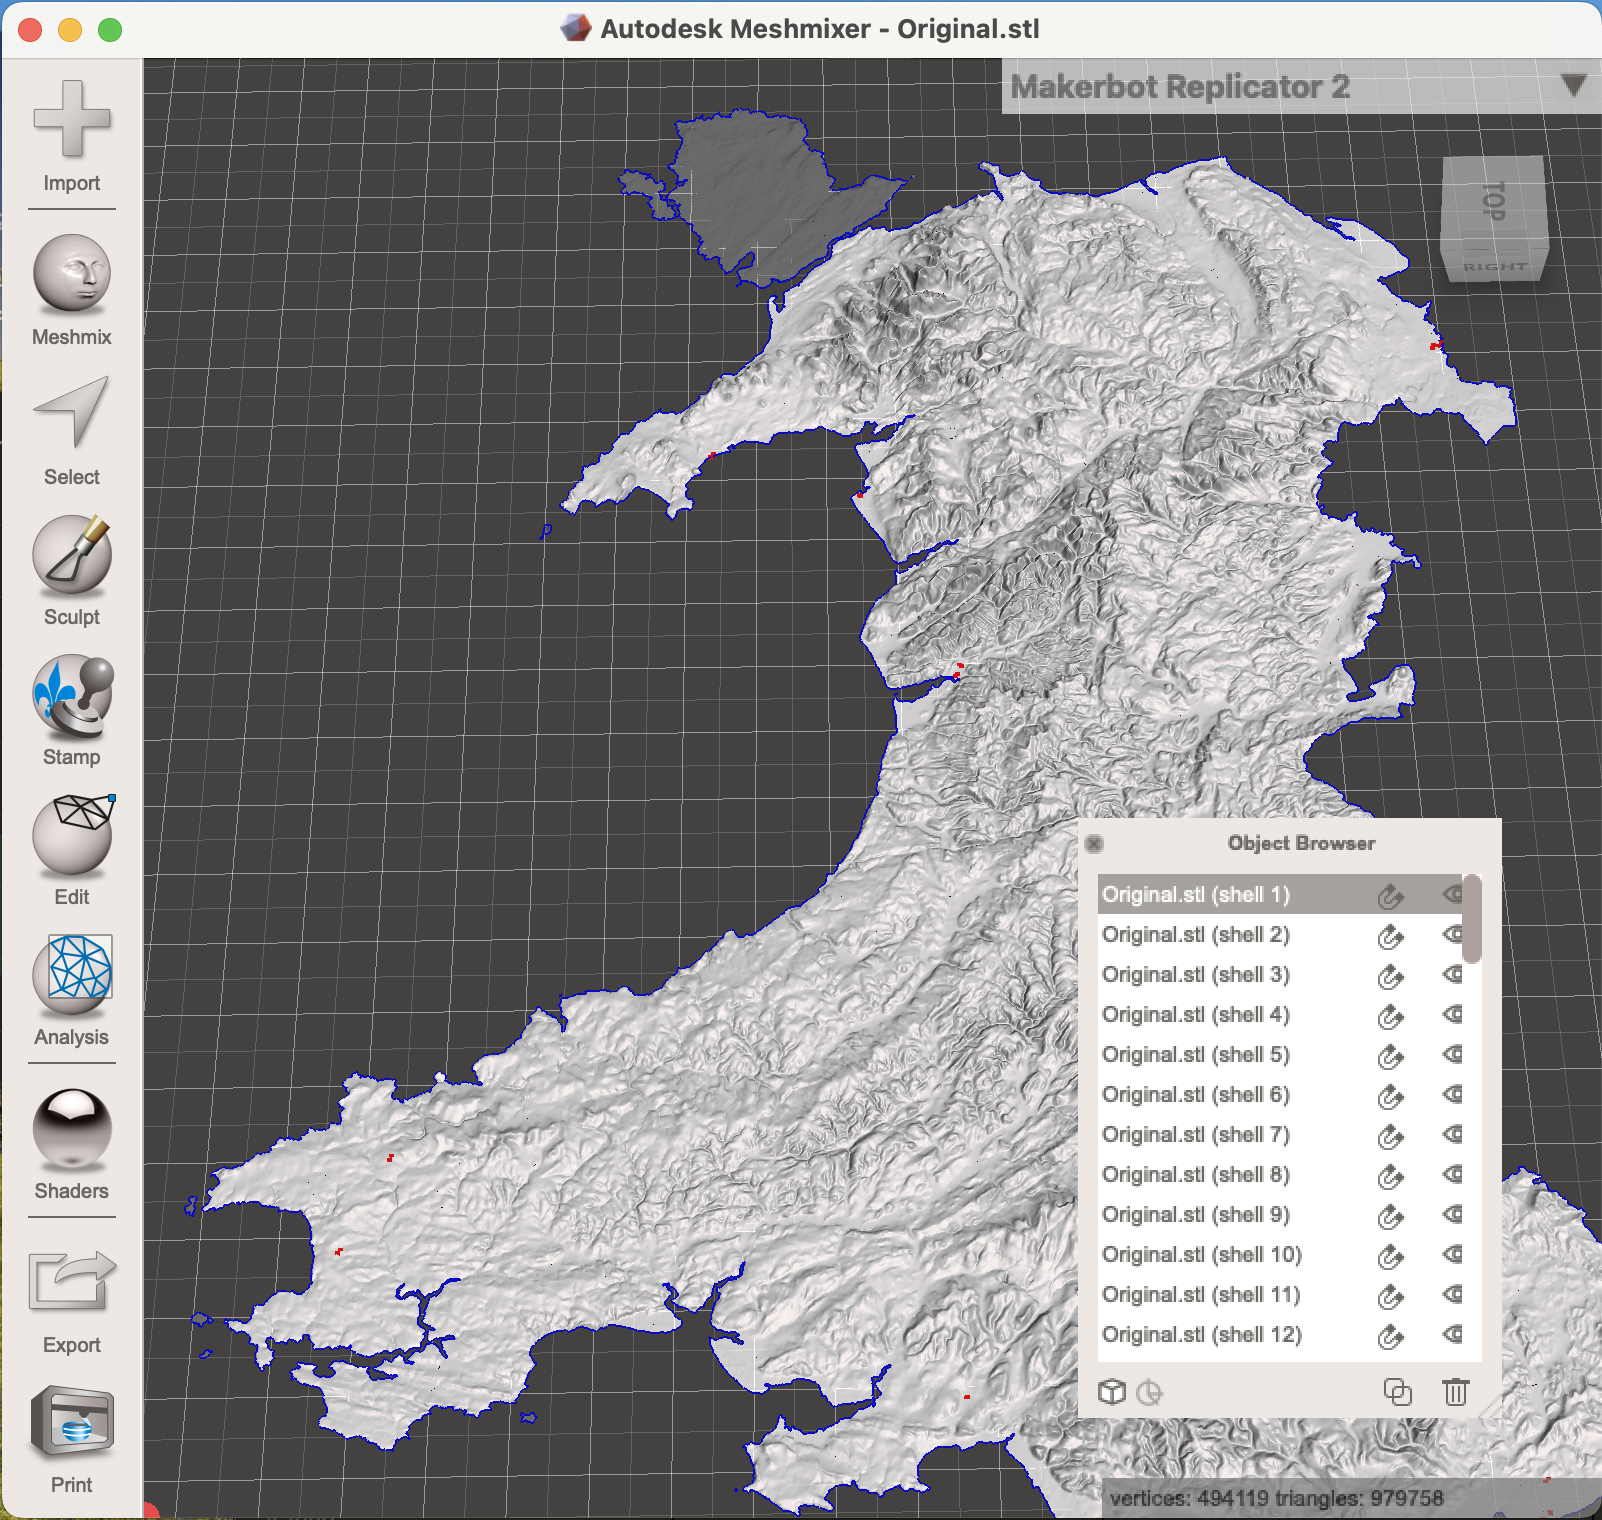Select Original.stl (shell 6) row
The width and height of the screenshot is (1602, 1520).
(x=1280, y=1094)
